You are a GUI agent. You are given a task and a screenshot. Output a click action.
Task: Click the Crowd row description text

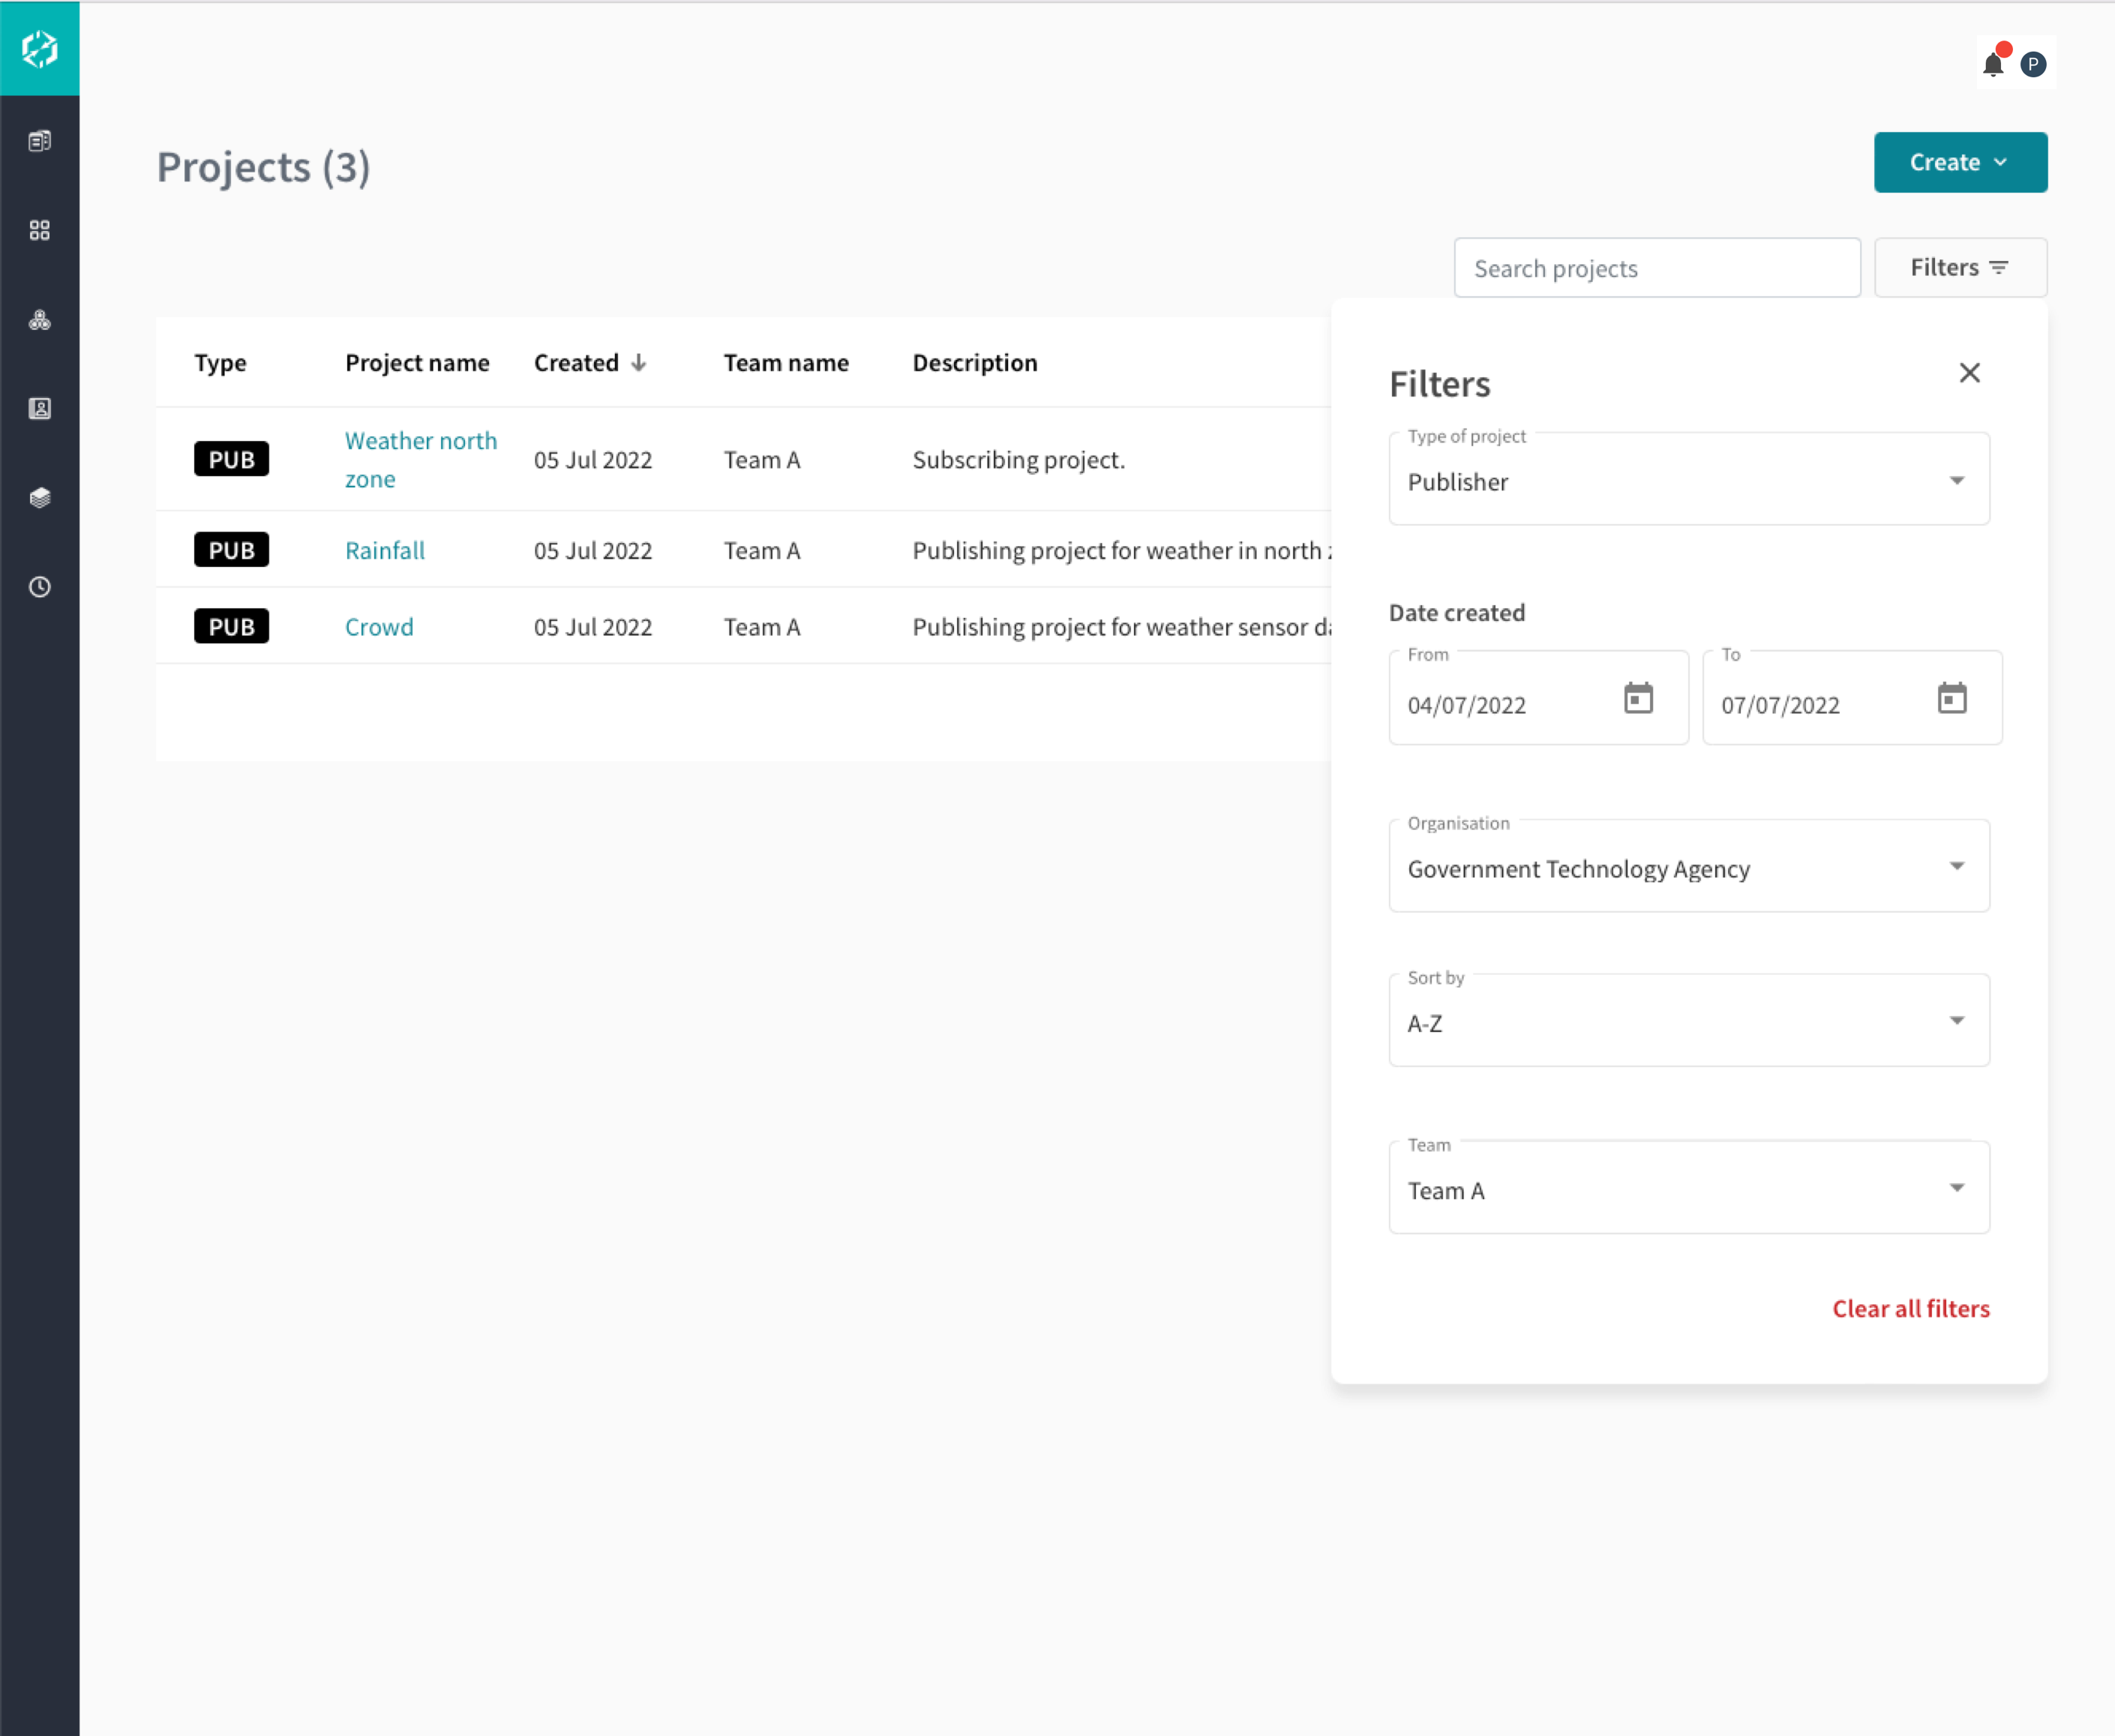click(x=1122, y=627)
